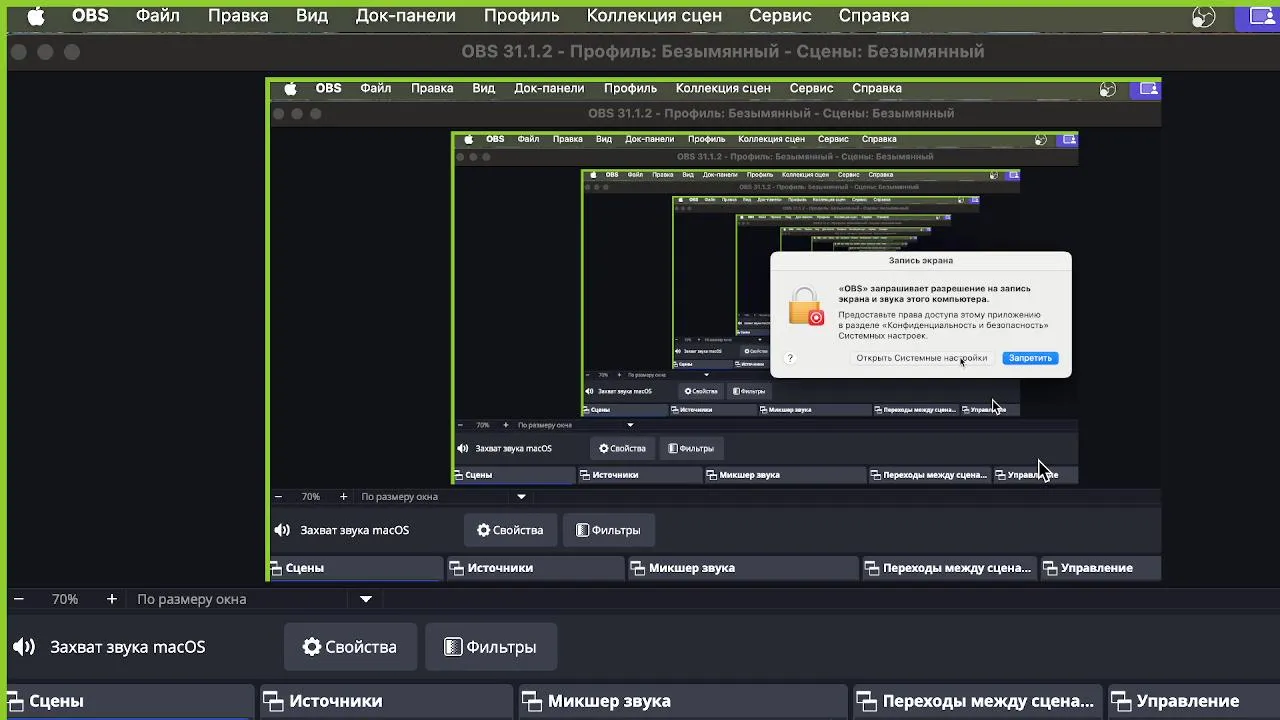Open Файл menu in the largest nested preview
This screenshot has height=720, width=1280.
[x=376, y=89]
